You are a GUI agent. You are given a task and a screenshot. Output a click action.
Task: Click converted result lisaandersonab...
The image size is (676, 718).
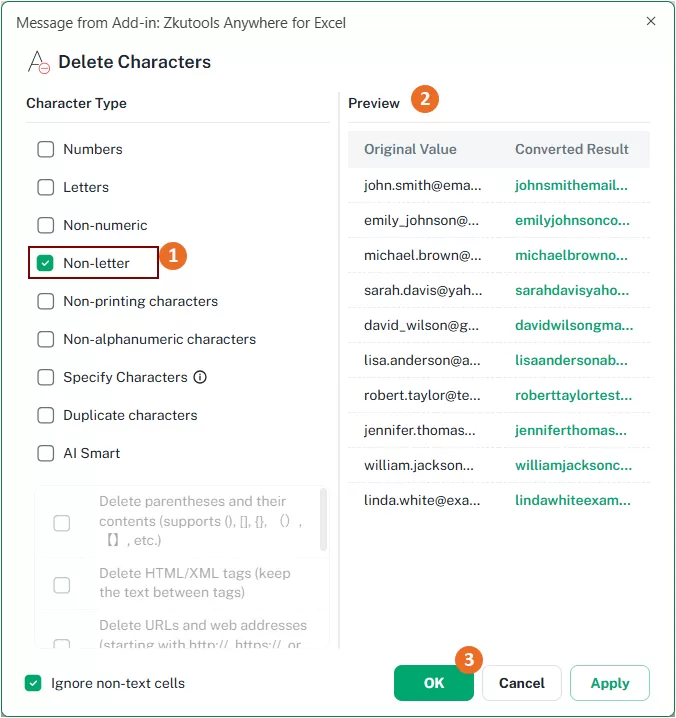572,360
